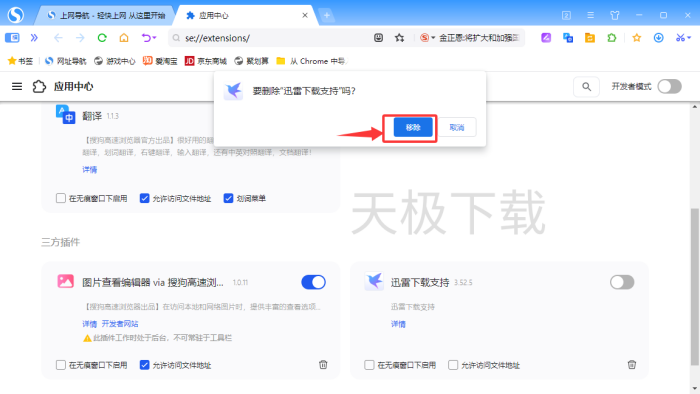The width and height of the screenshot is (700, 394).
Task: Check 在无痕窗口下启用 for 图片查看编辑器
Action: [61, 365]
